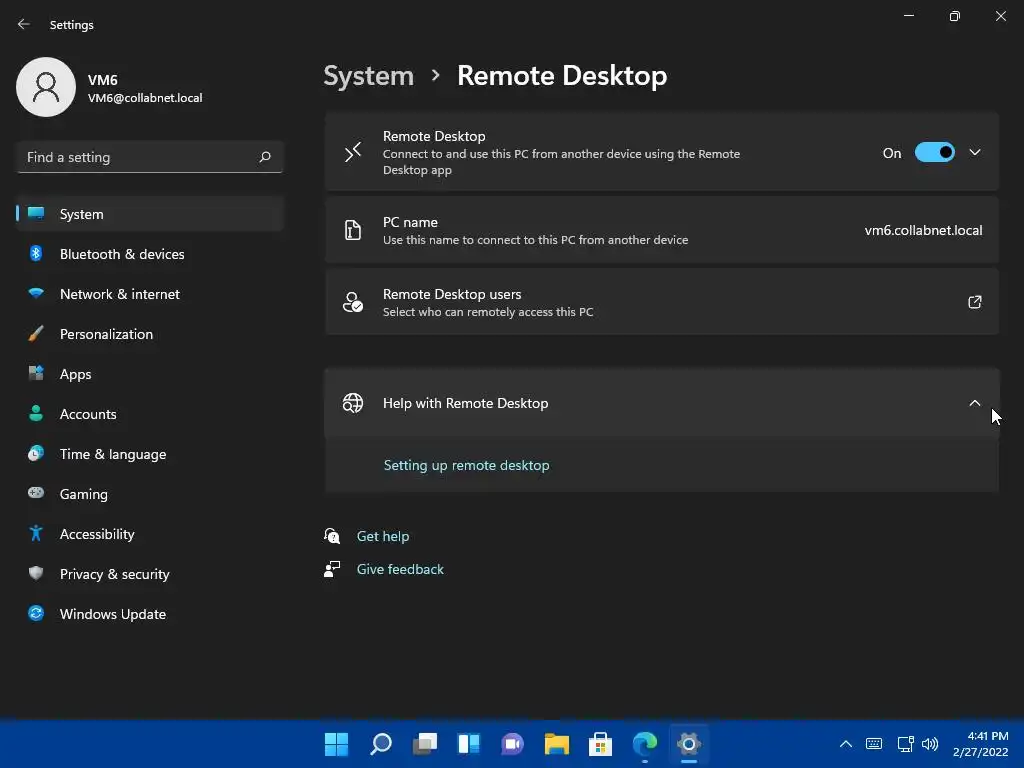Image resolution: width=1024 pixels, height=768 pixels.
Task: Open File Explorer from taskbar
Action: tap(556, 744)
